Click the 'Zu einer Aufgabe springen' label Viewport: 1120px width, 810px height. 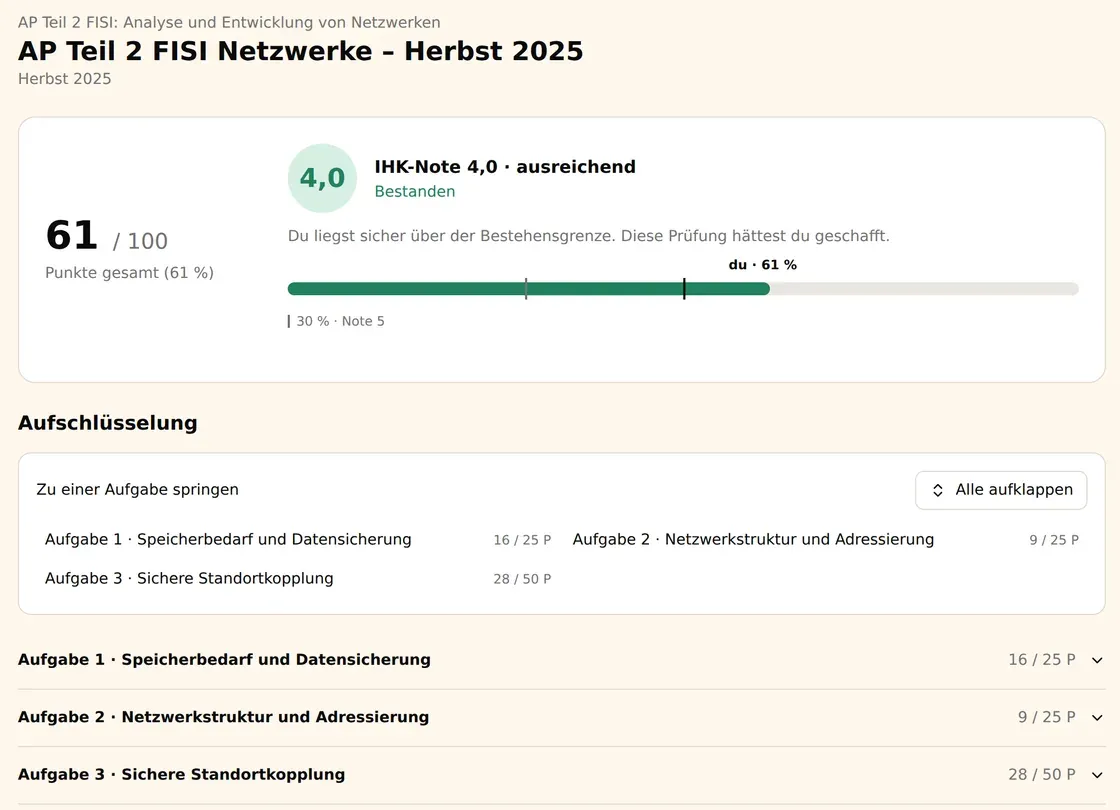click(x=137, y=490)
